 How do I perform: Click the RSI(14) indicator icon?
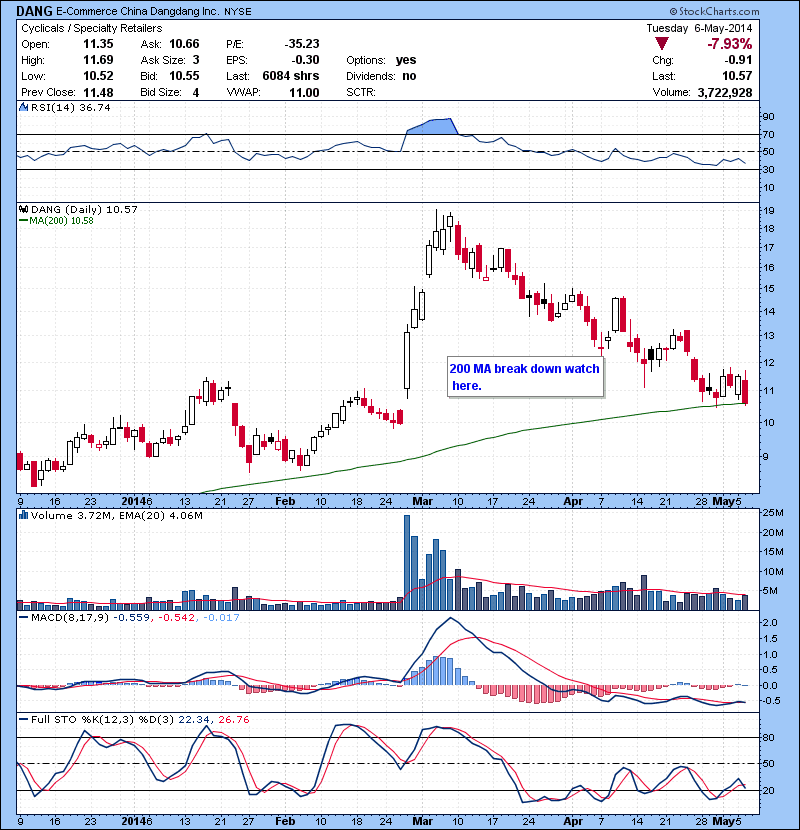(x=23, y=107)
